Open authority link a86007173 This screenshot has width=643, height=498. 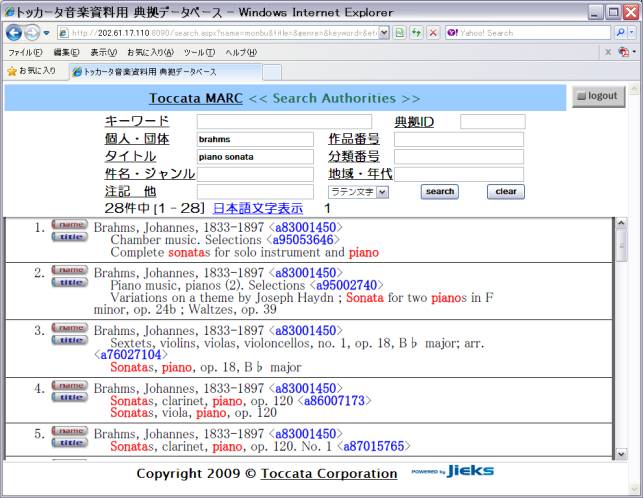click(x=334, y=400)
